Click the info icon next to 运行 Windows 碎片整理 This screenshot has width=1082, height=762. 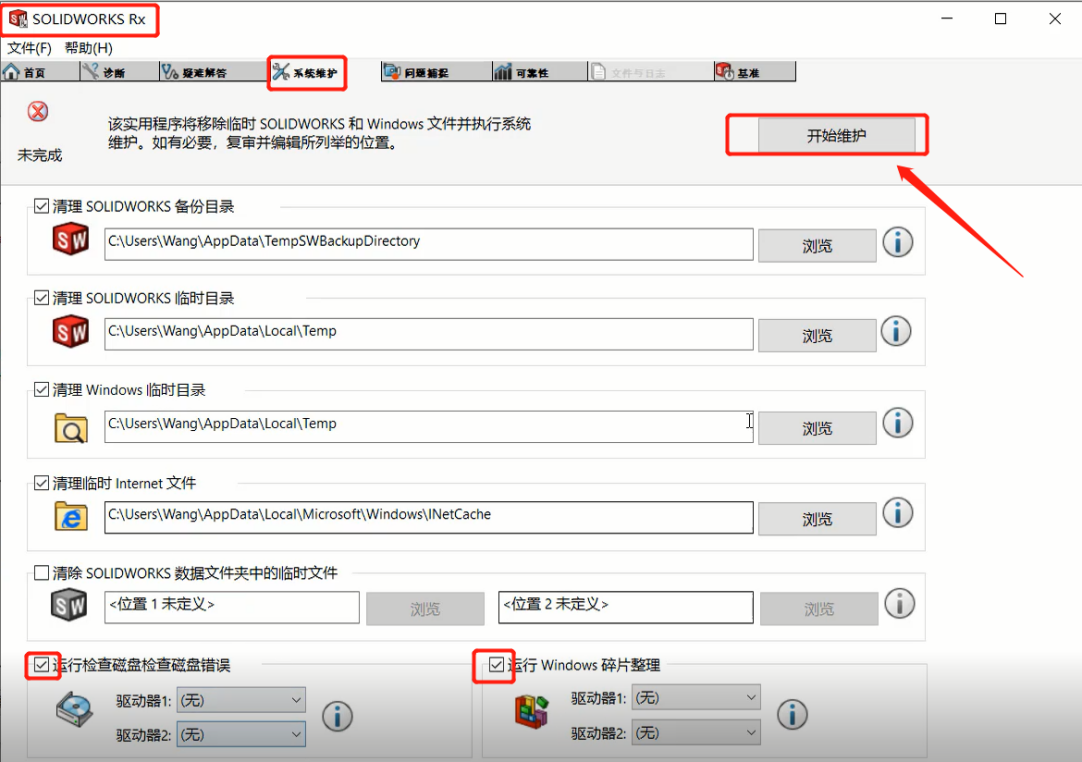pos(792,714)
